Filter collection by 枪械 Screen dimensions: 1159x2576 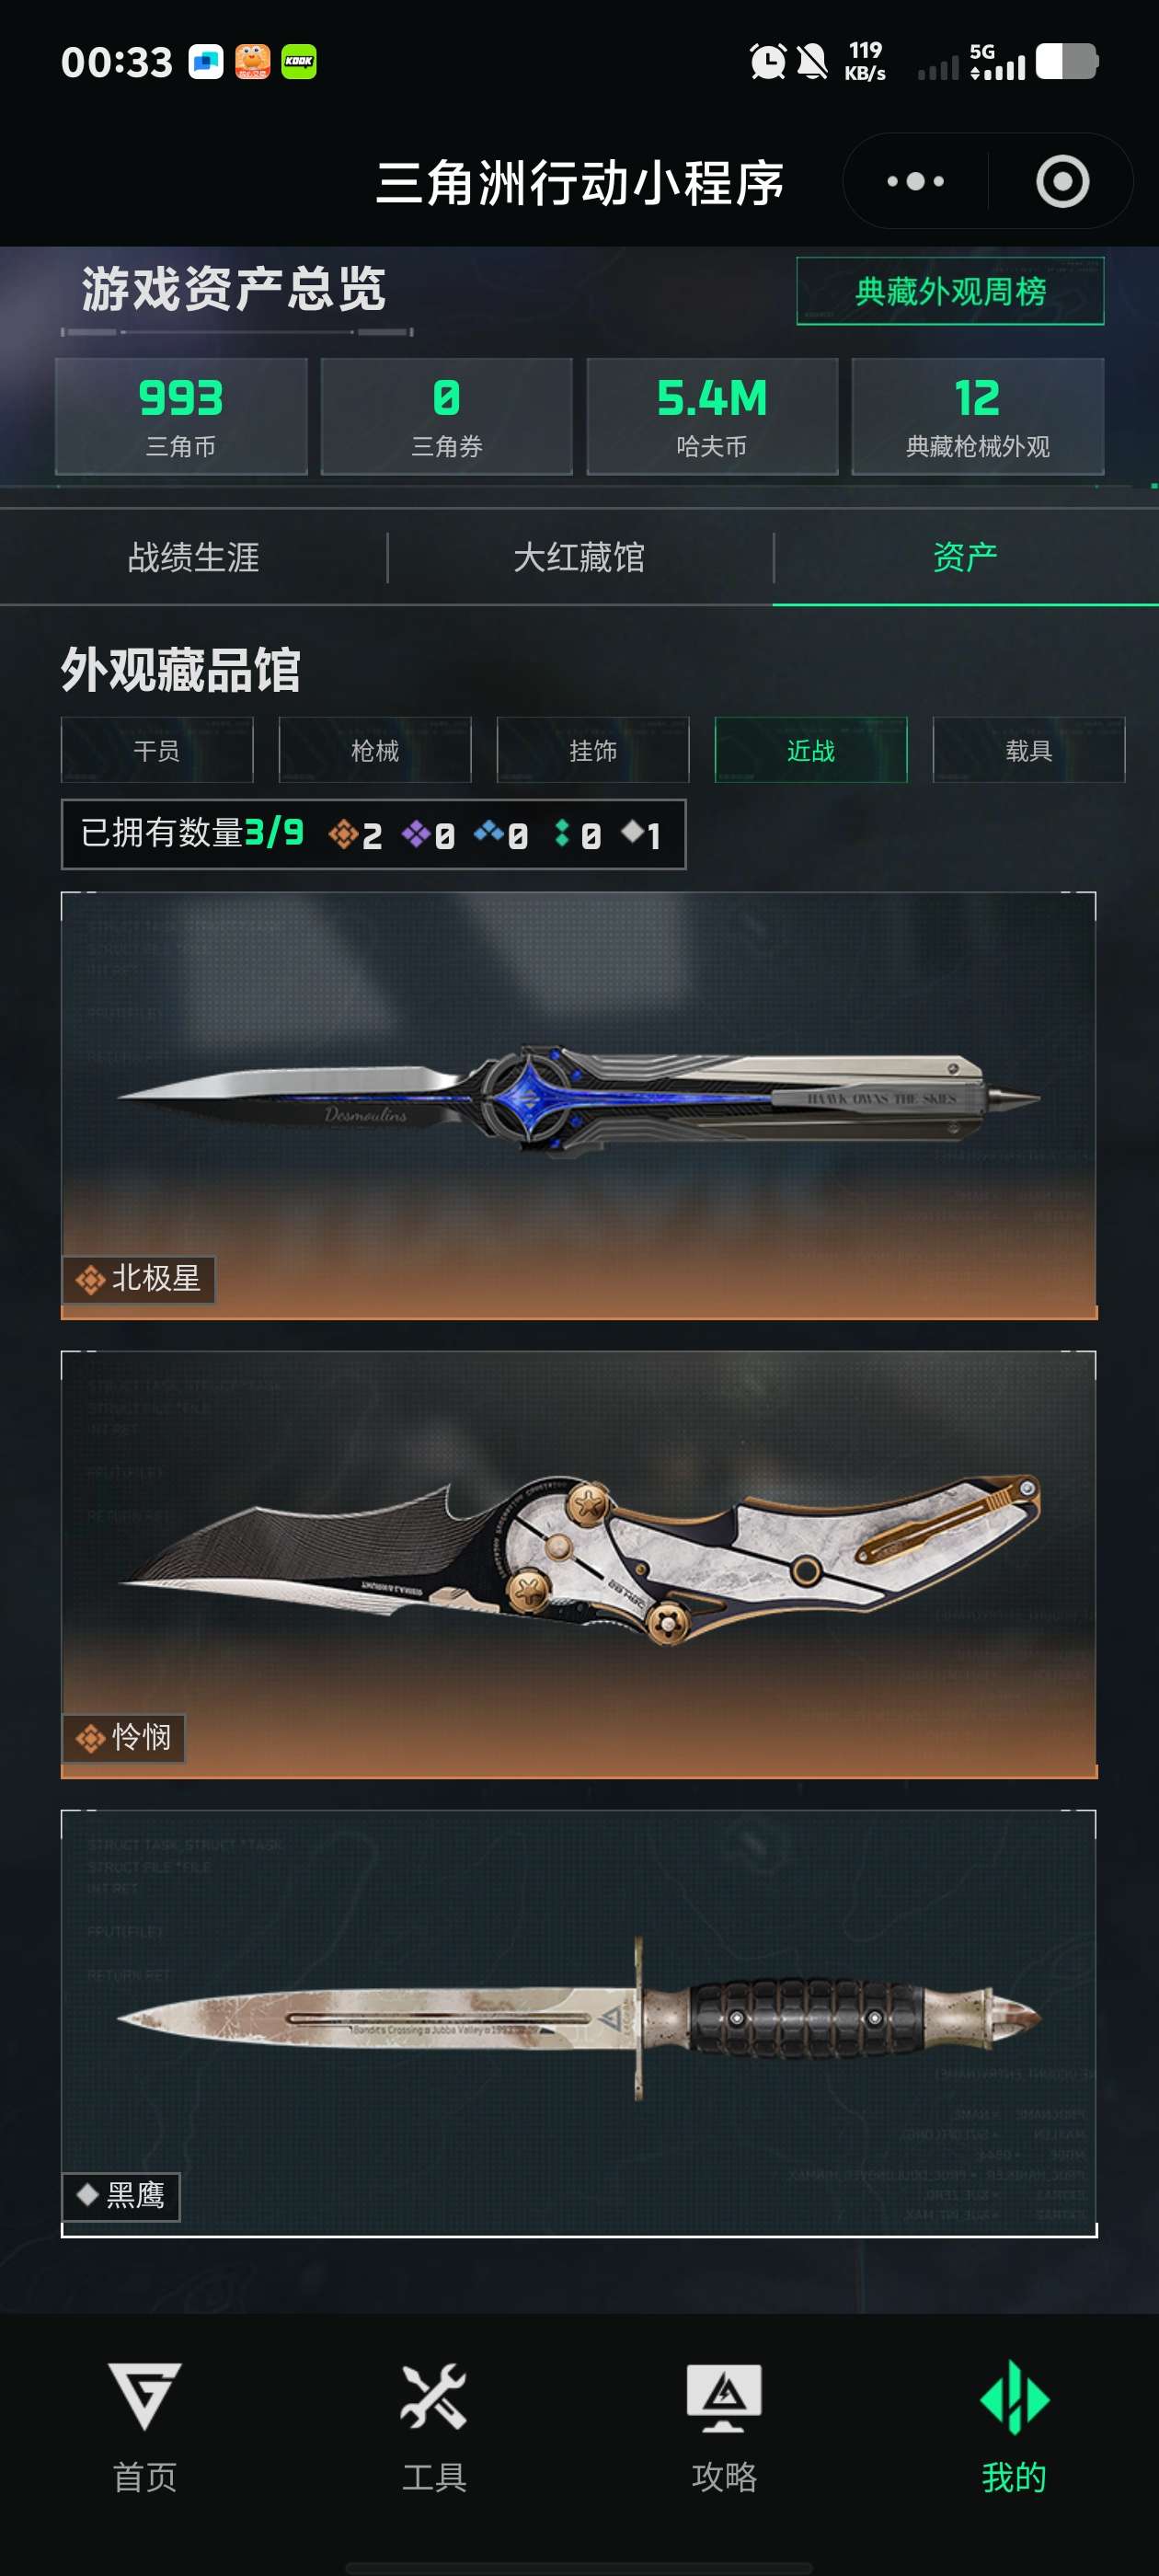pyautogui.click(x=375, y=750)
